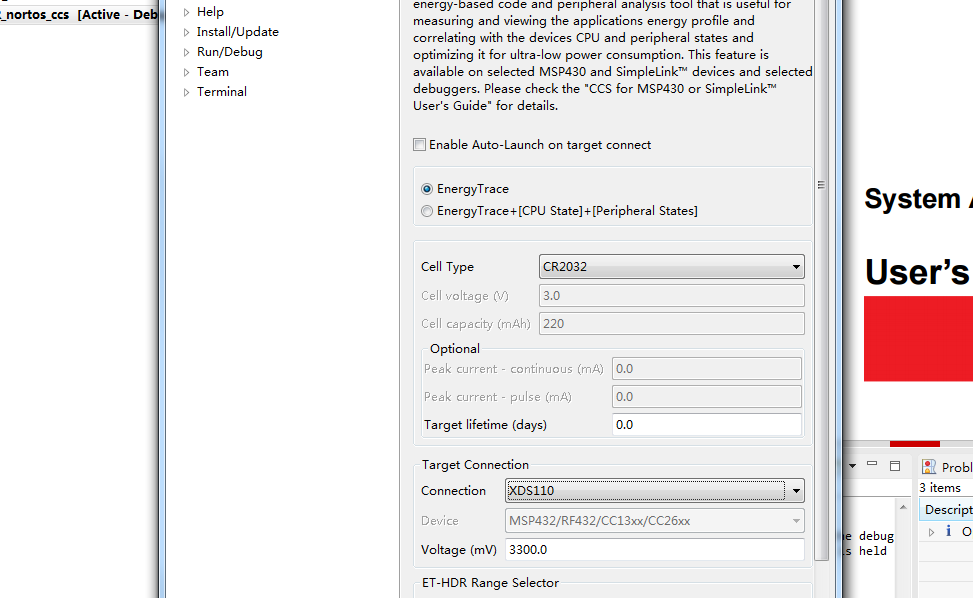Click the Cell voltage field
This screenshot has width=973, height=598.
pyautogui.click(x=671, y=295)
